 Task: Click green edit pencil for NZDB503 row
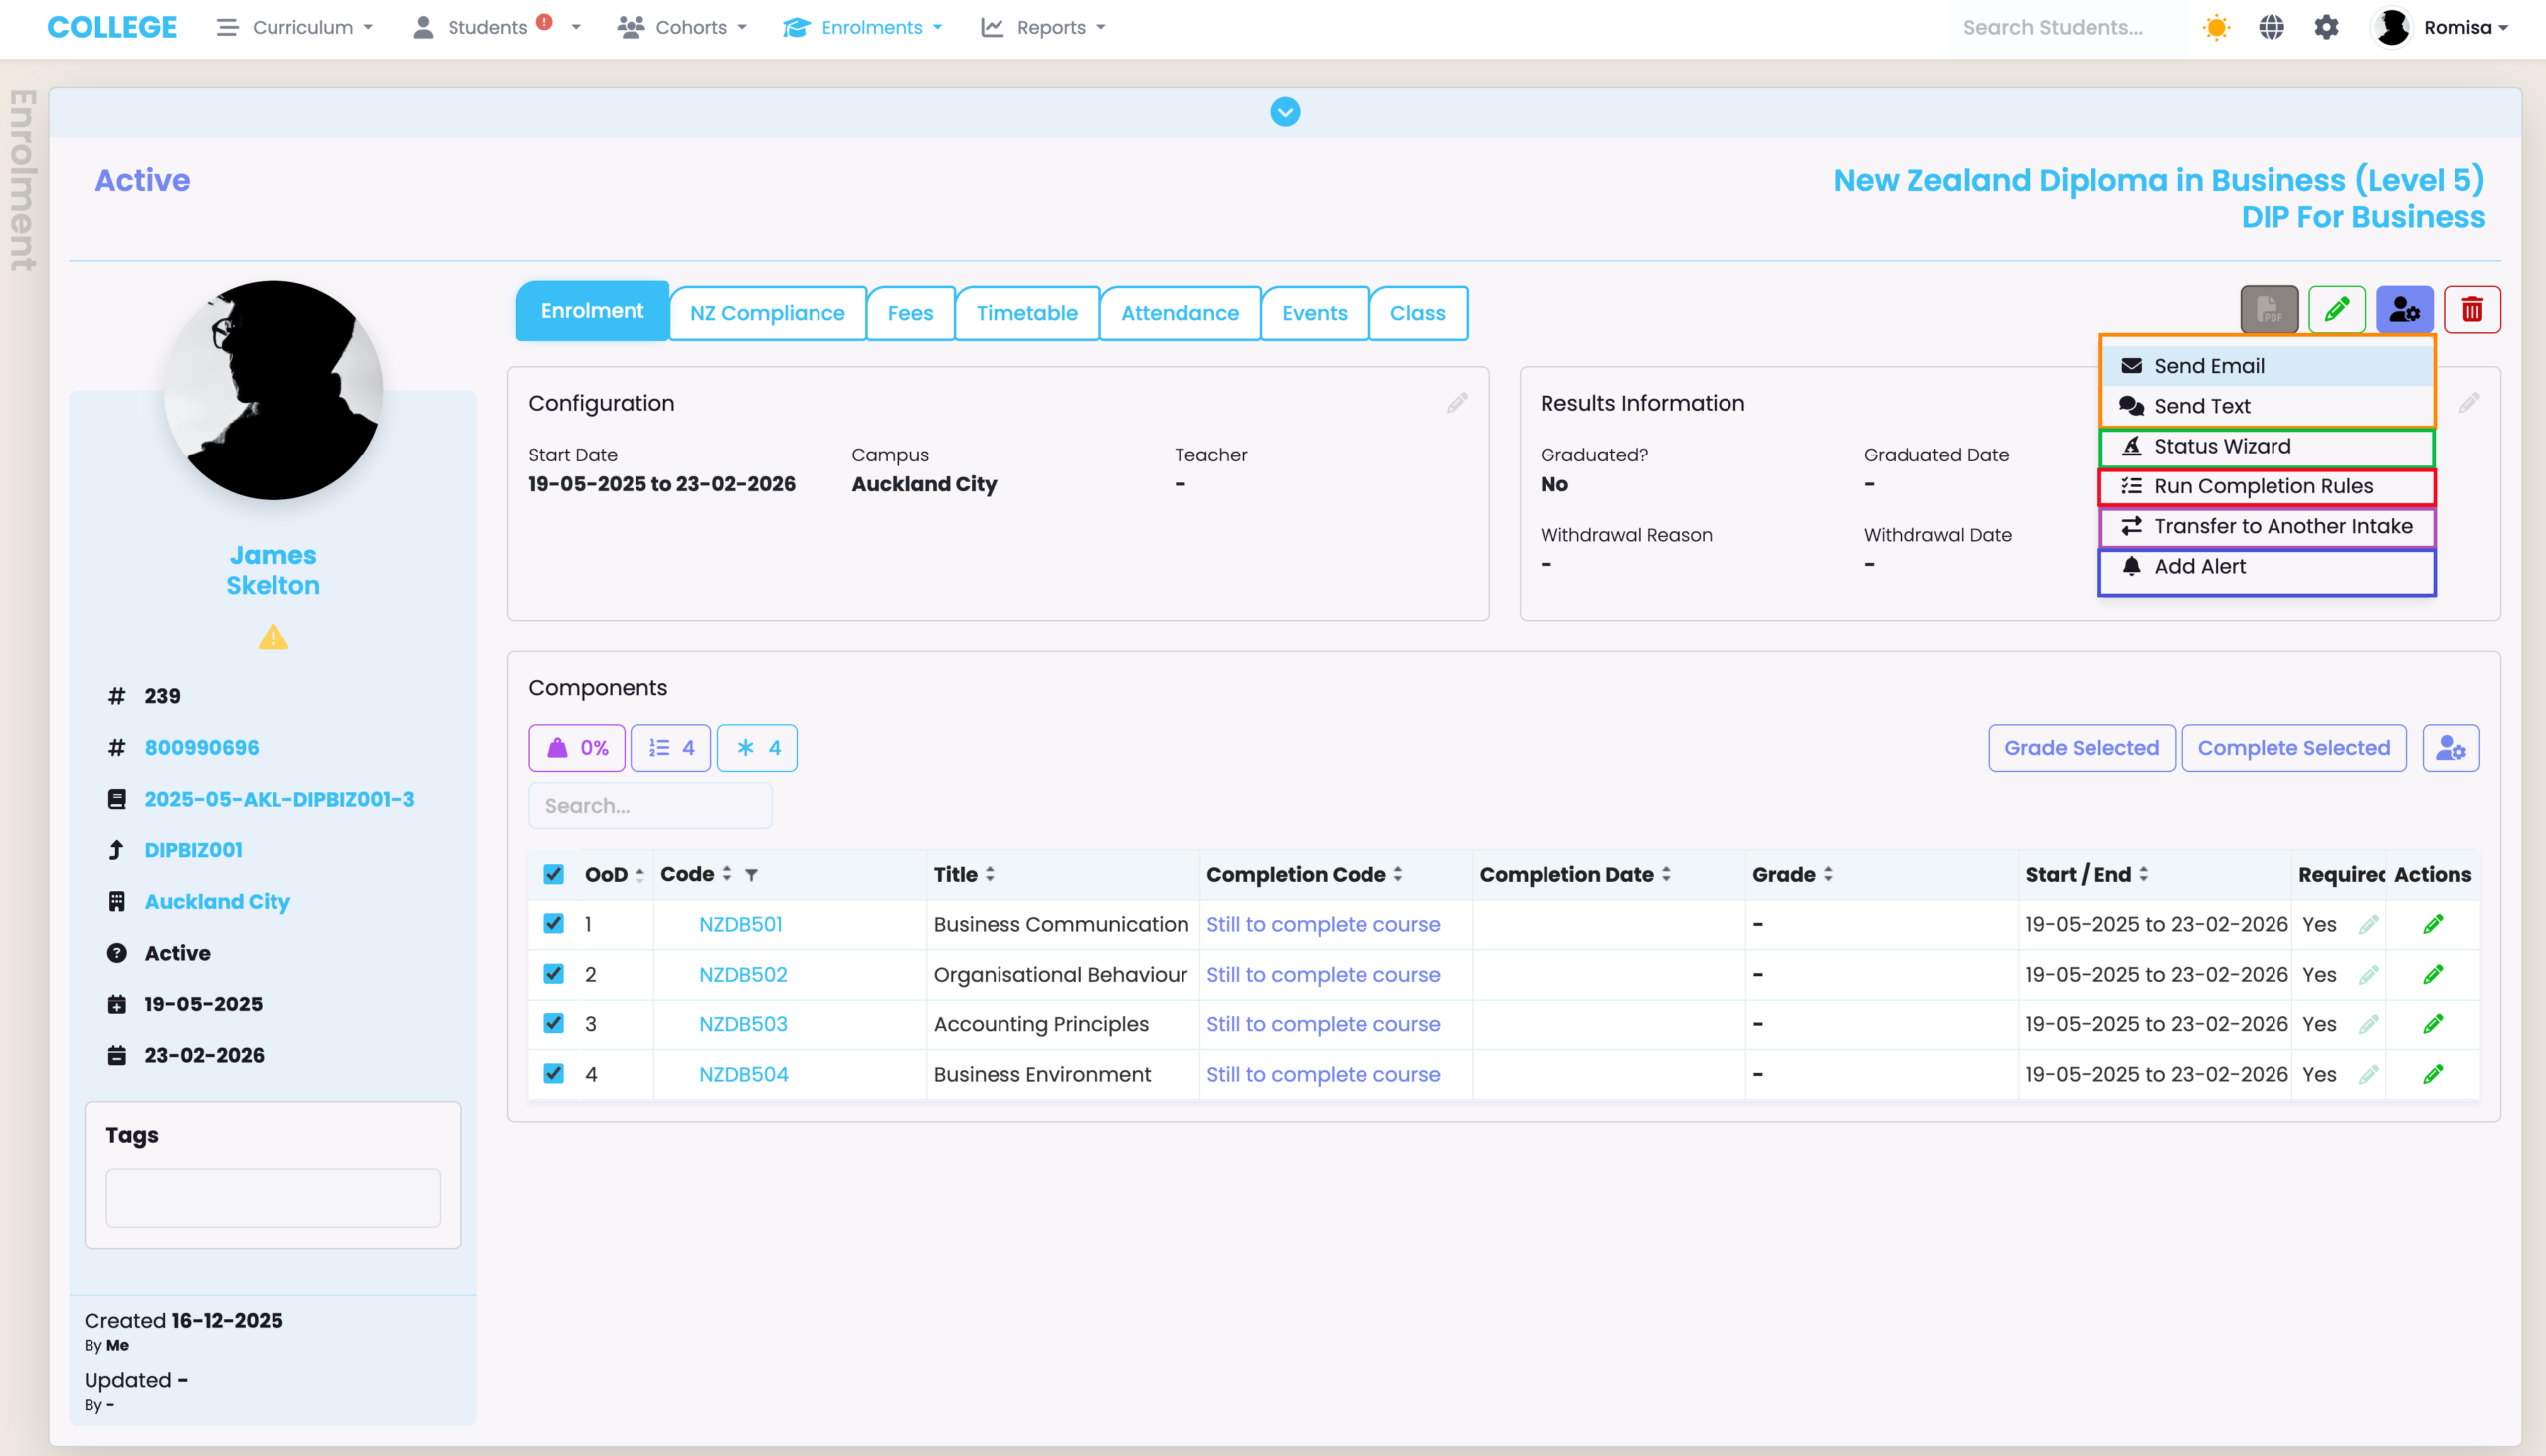2432,1024
